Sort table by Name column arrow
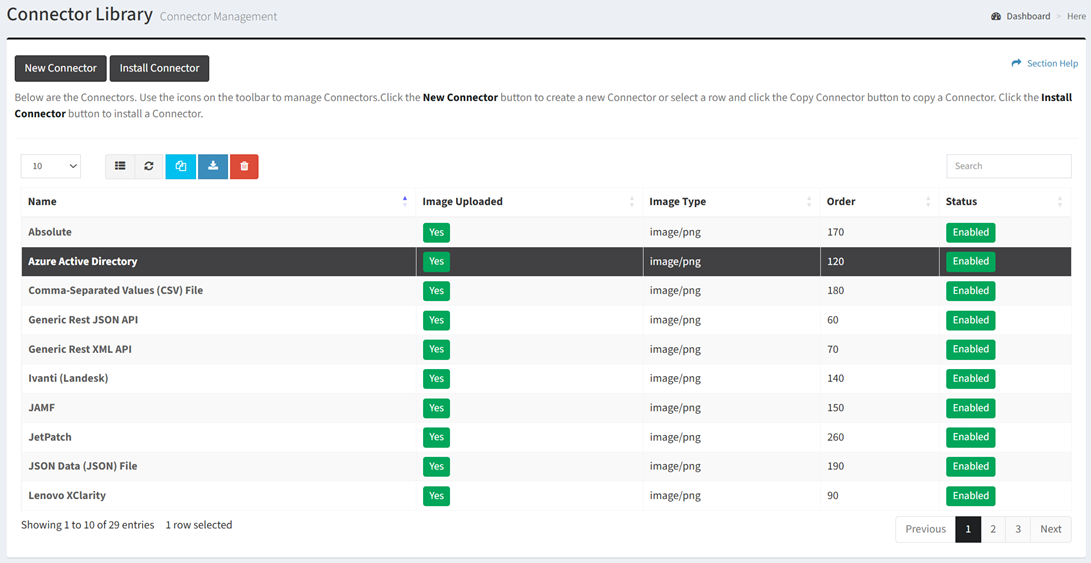This screenshot has width=1091, height=563. pos(404,201)
